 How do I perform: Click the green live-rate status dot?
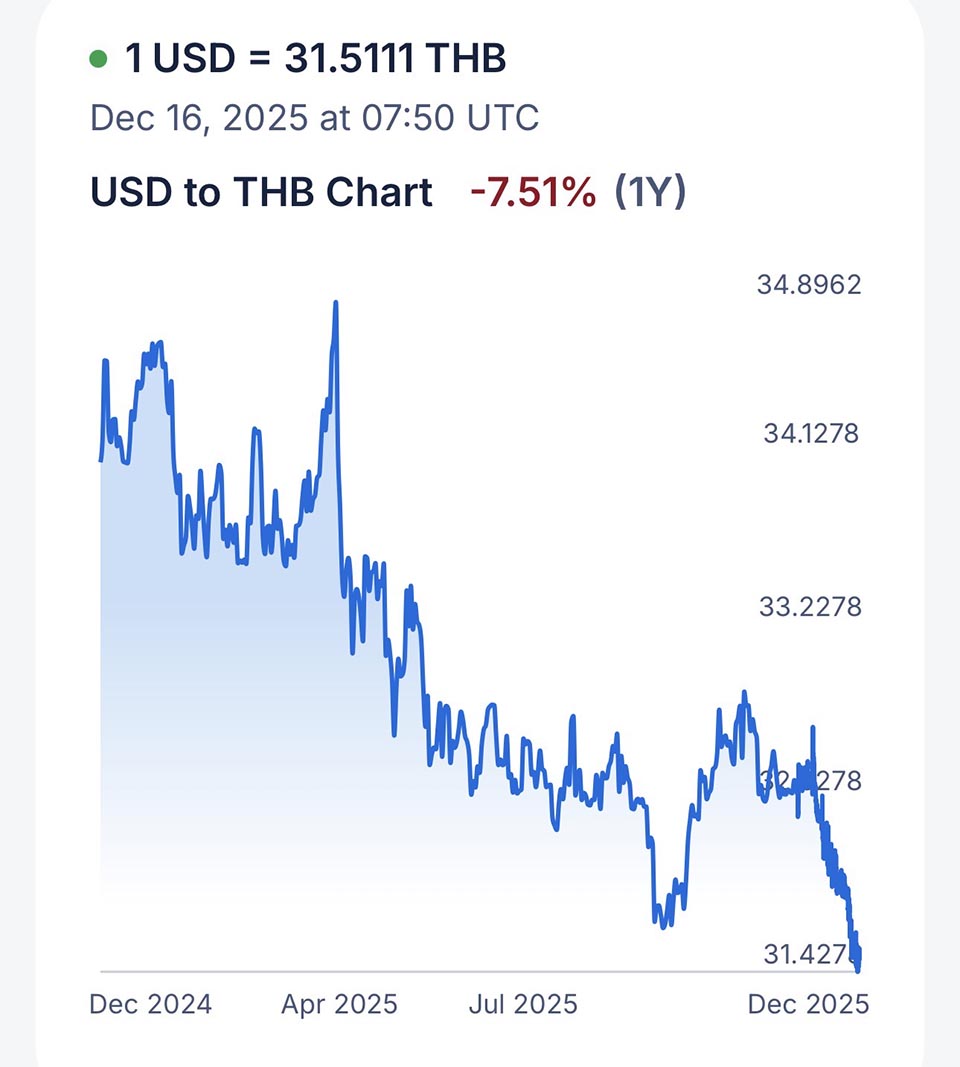pos(98,60)
